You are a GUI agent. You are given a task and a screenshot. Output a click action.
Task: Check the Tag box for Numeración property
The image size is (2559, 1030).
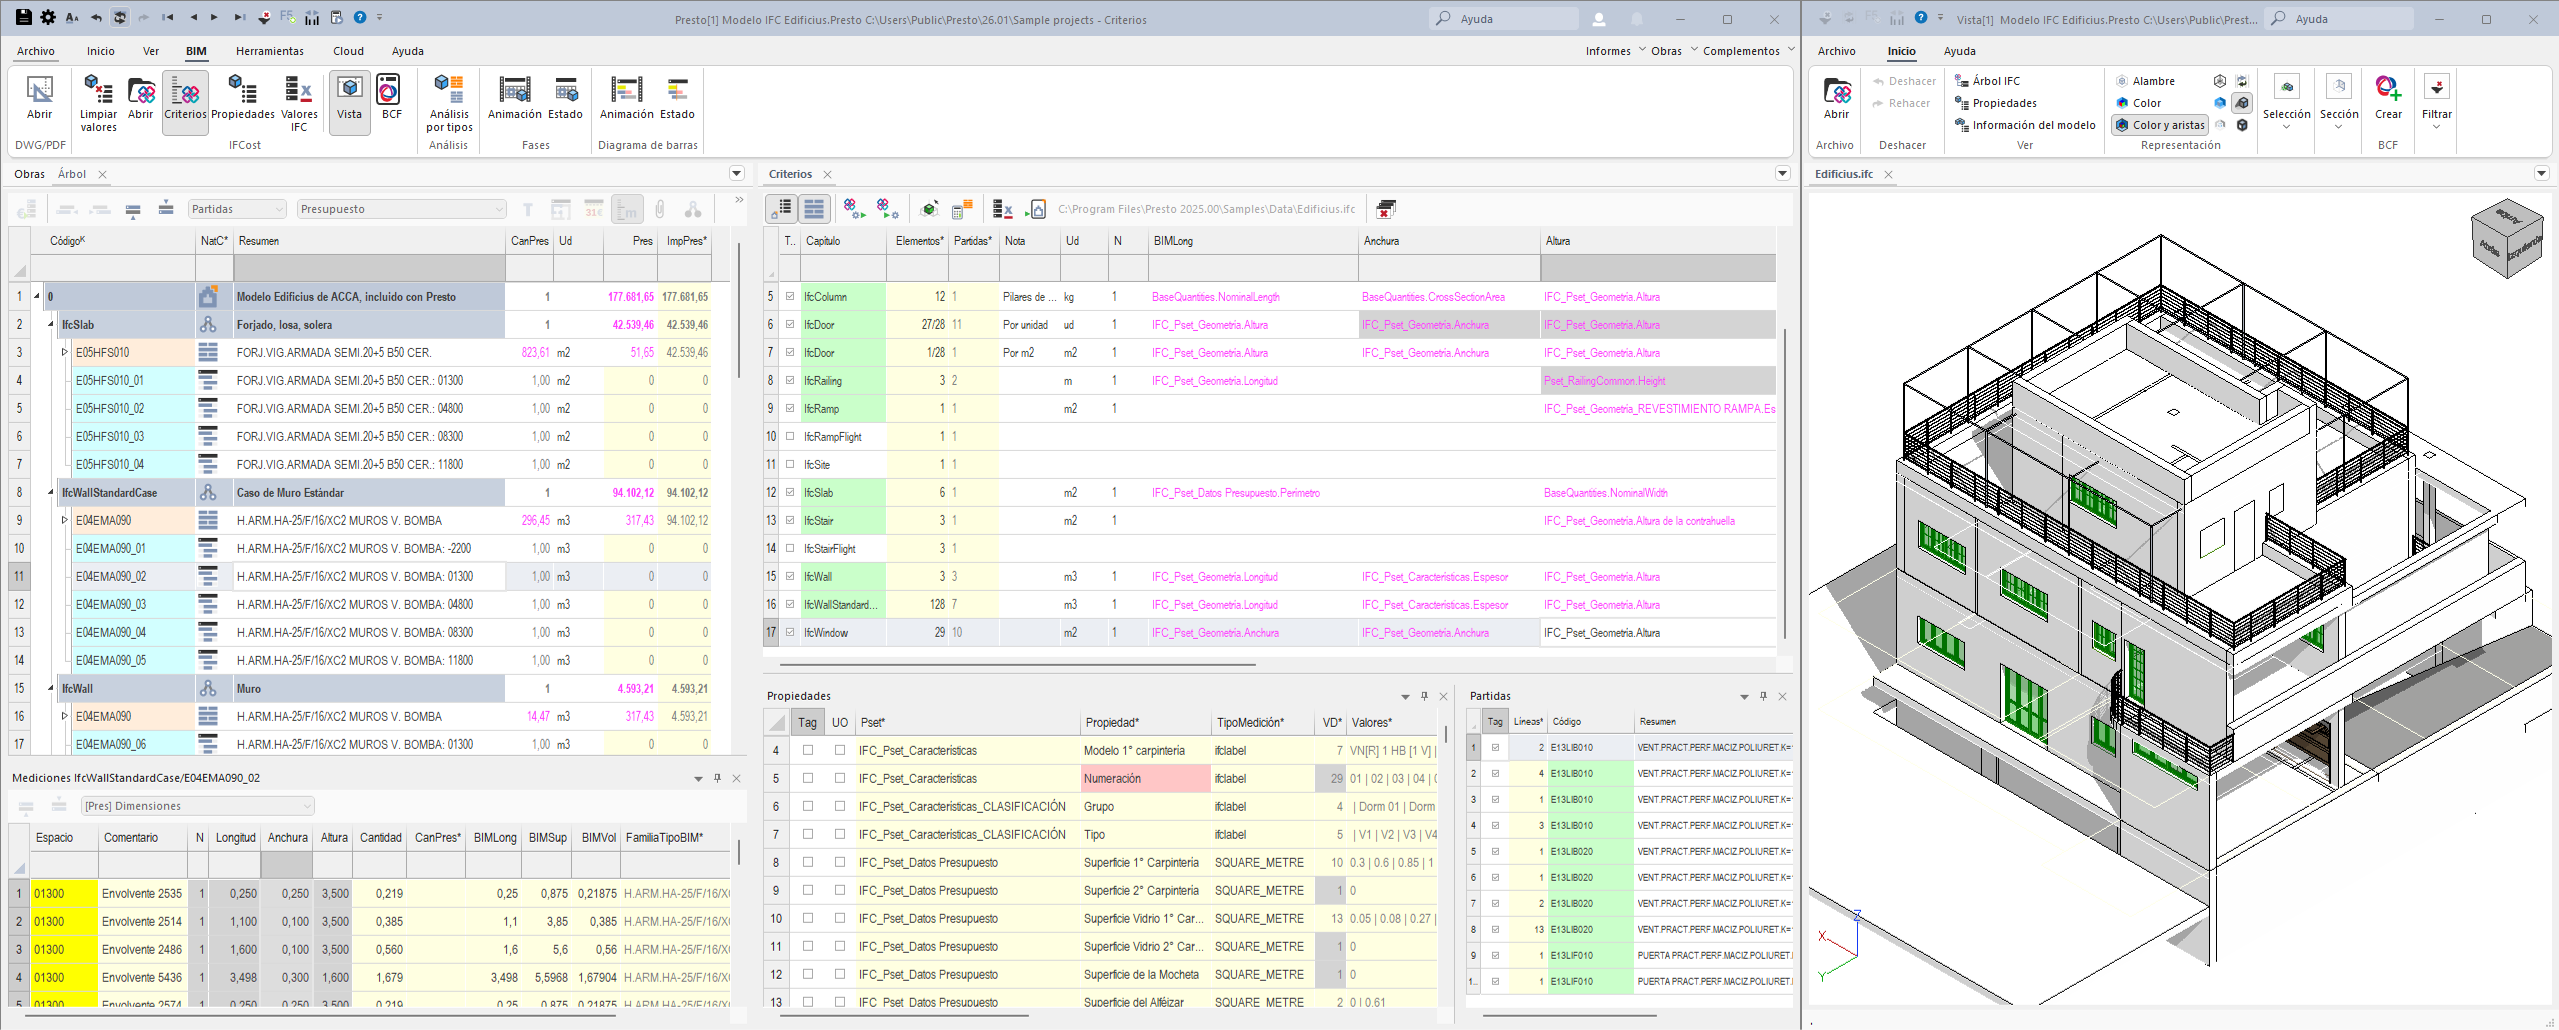(x=808, y=778)
